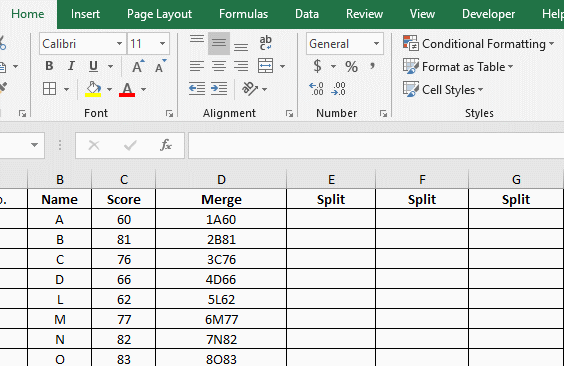
Task: Toggle Italic formatting
Action: pos(71,66)
